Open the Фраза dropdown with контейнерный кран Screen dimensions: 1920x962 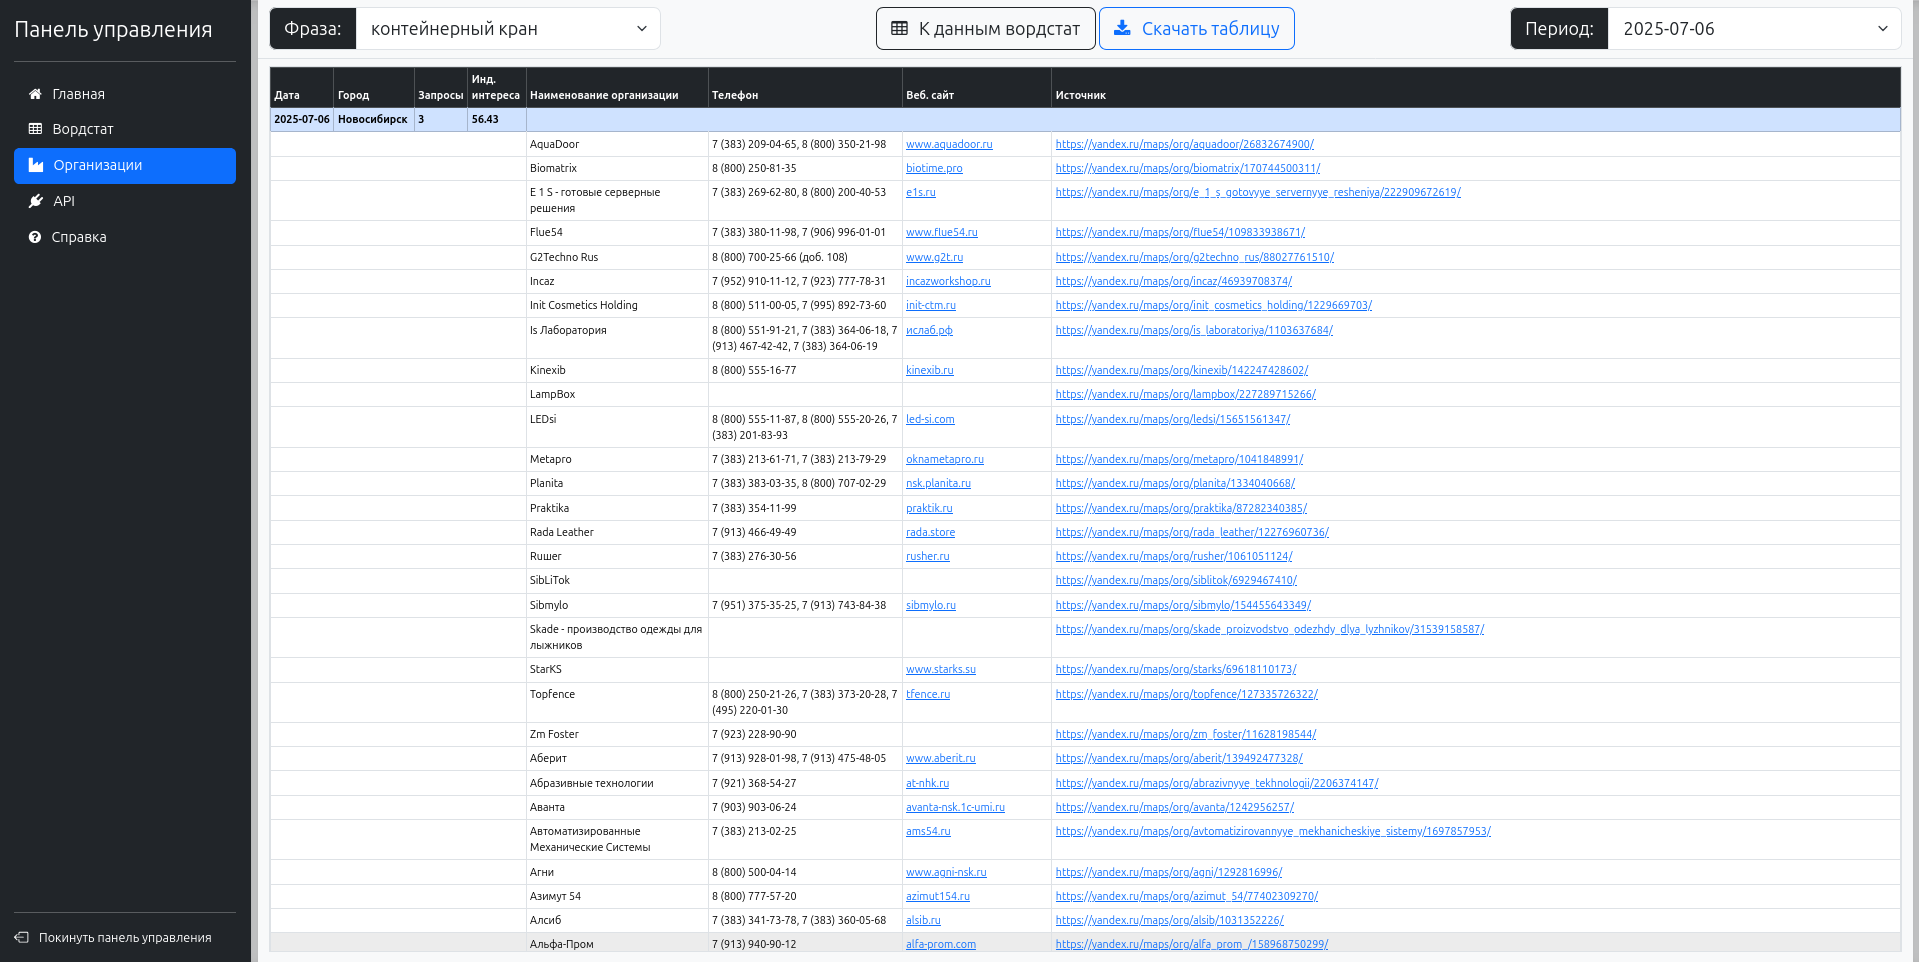pyautogui.click(x=508, y=29)
